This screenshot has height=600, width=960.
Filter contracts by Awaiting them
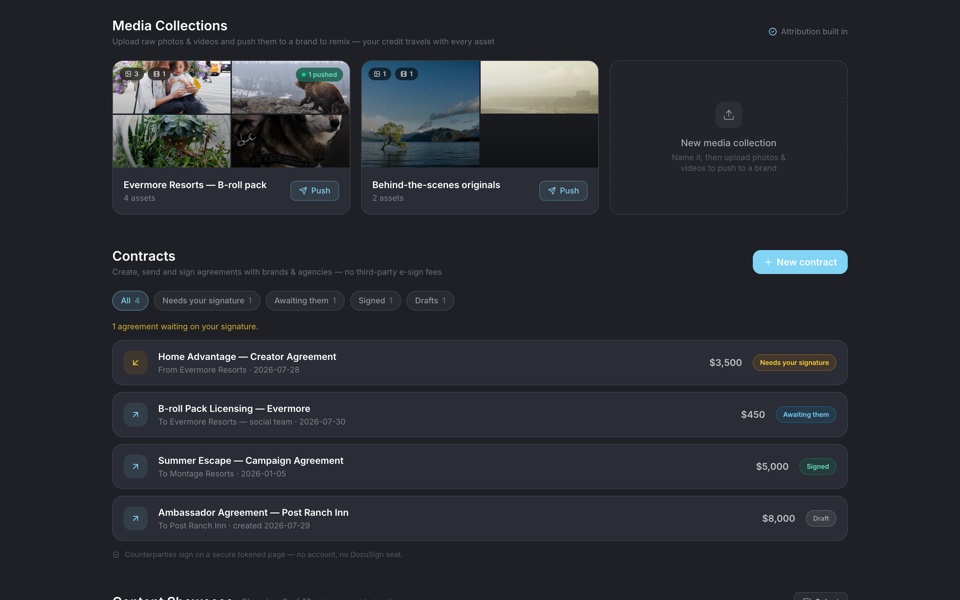(x=305, y=301)
